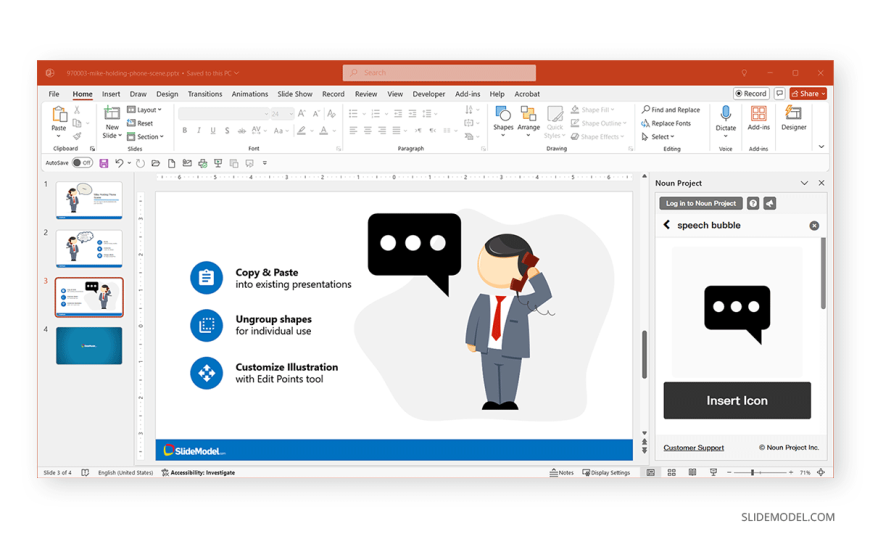Go back with the arrow beside speech bubble
Screen dimensions: 870x539
(x=666, y=225)
